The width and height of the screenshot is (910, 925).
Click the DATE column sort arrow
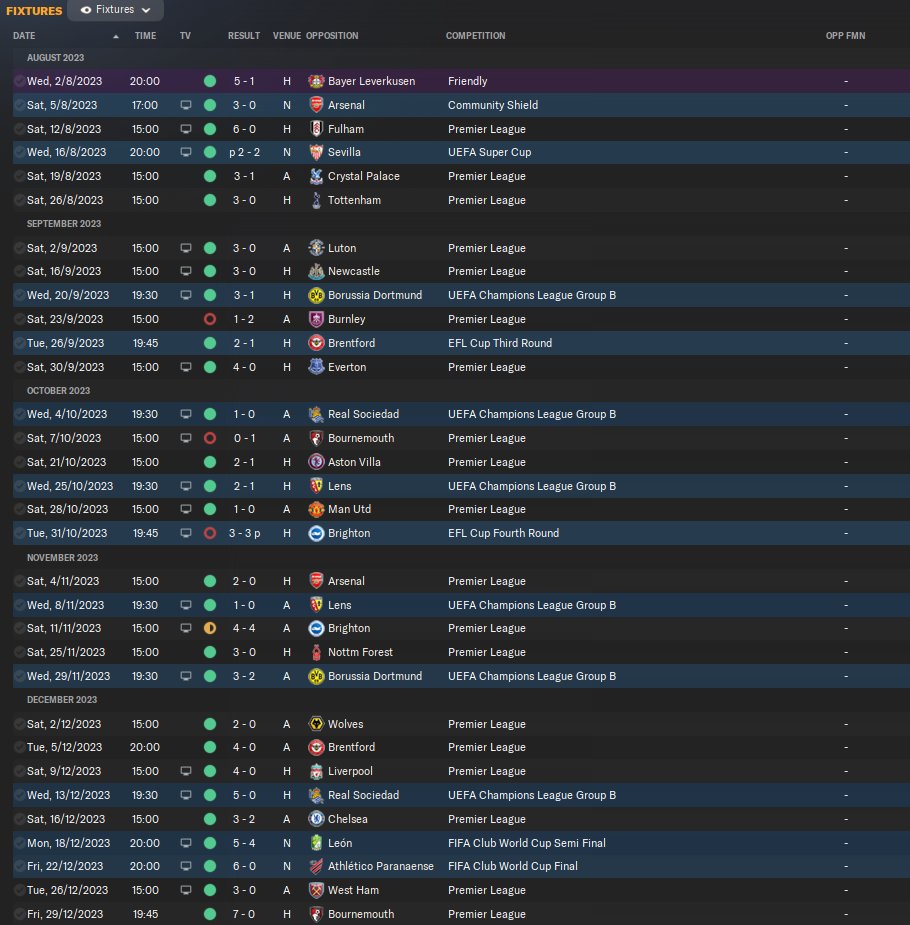(116, 37)
